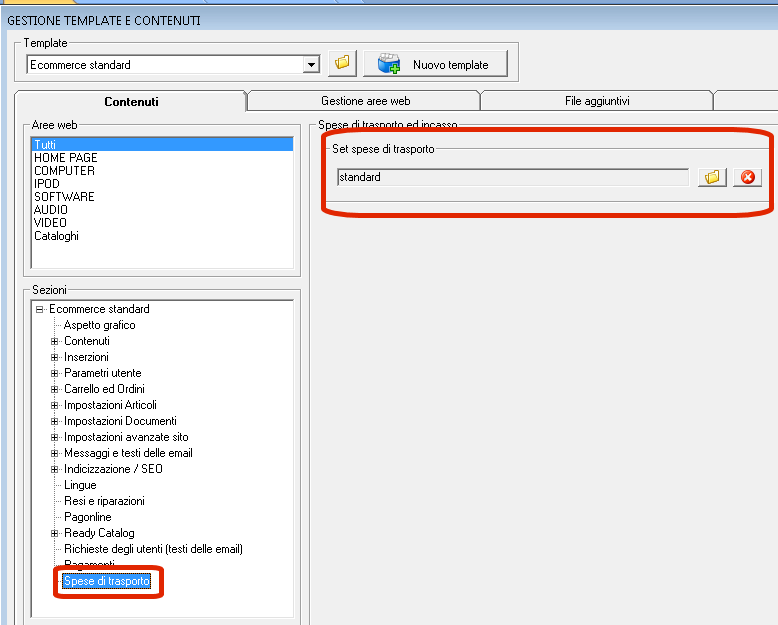Select Tutti in Aree web list

click(162, 144)
